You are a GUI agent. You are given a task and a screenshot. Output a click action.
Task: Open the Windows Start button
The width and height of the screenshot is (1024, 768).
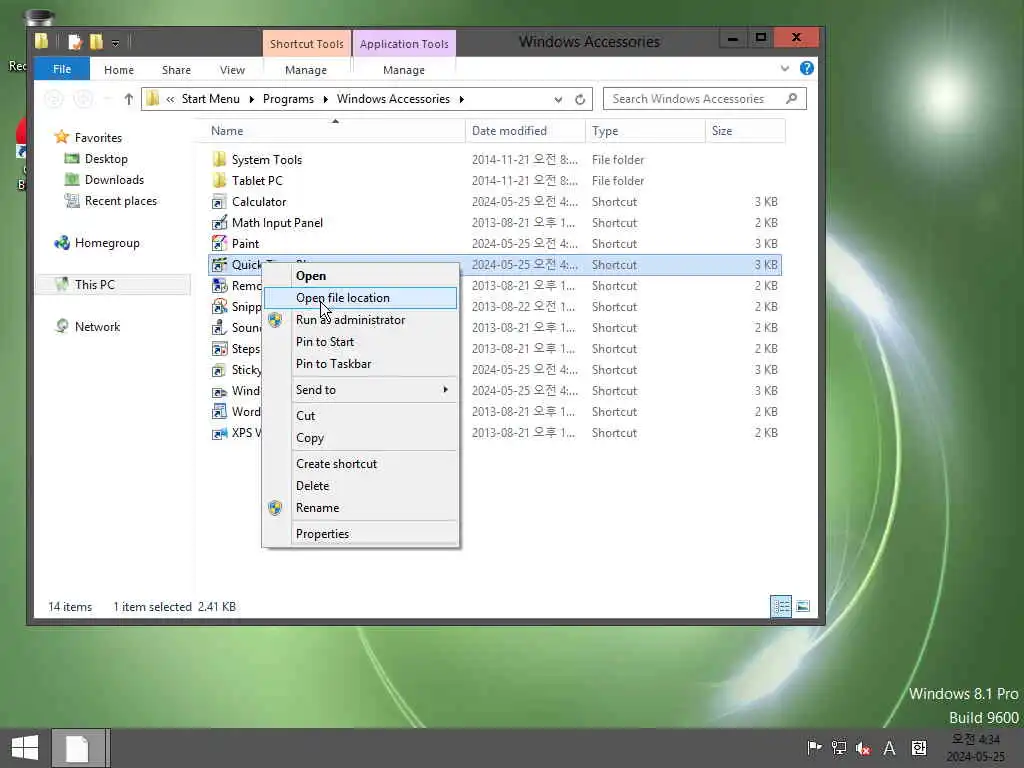click(25, 748)
